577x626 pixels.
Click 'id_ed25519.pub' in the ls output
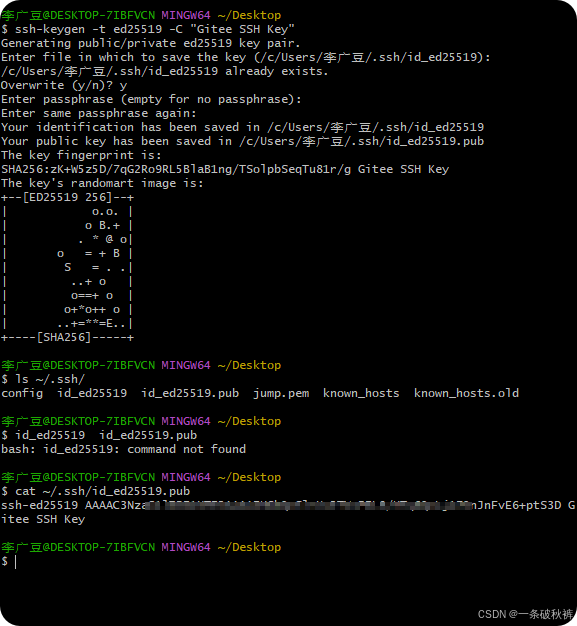[190, 393]
